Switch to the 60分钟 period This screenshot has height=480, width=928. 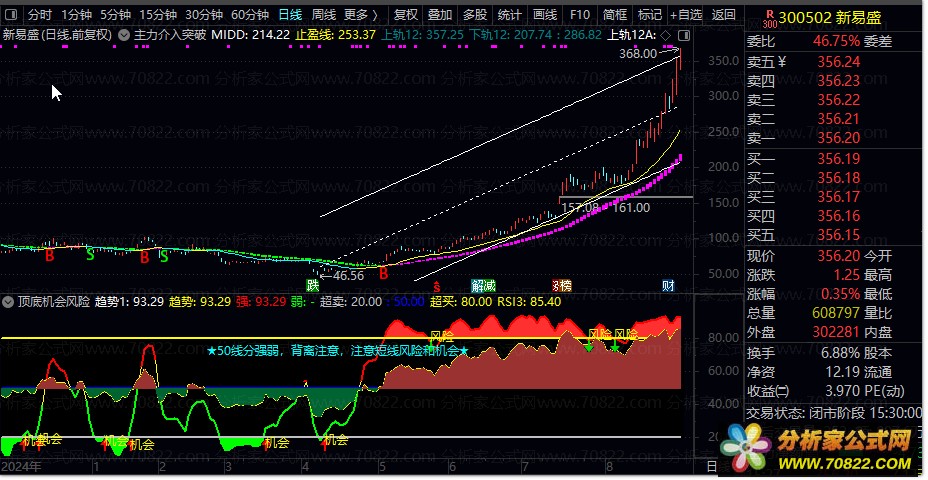click(x=250, y=15)
